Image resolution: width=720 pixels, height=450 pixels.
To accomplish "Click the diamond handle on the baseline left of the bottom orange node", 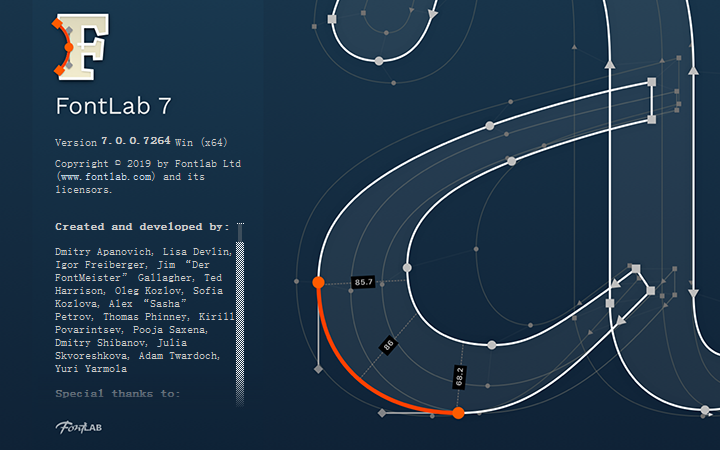I will coord(382,412).
